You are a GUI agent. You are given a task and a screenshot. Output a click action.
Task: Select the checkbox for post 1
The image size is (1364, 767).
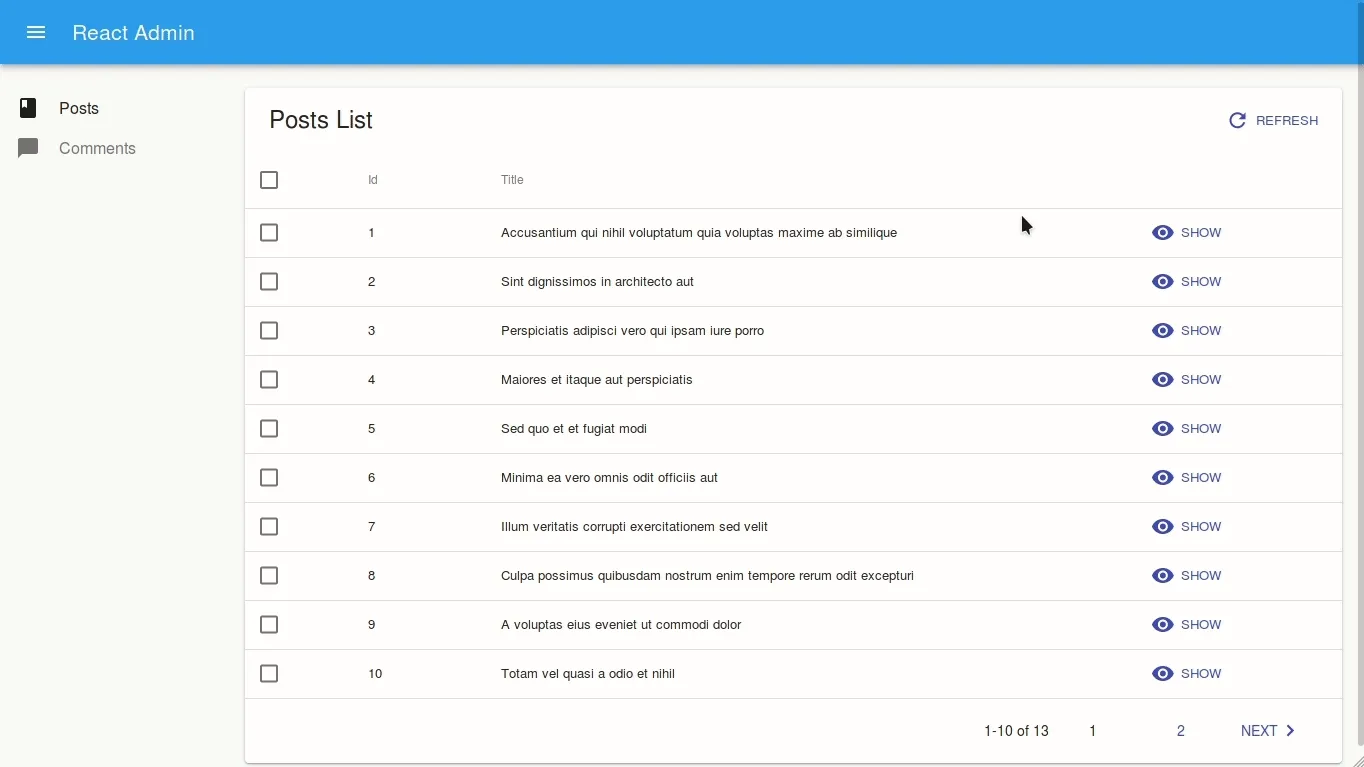click(269, 233)
